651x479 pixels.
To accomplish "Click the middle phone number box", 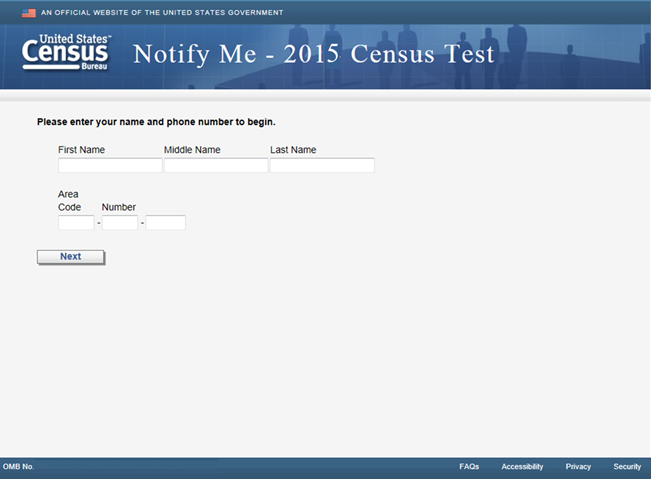I will point(120,222).
